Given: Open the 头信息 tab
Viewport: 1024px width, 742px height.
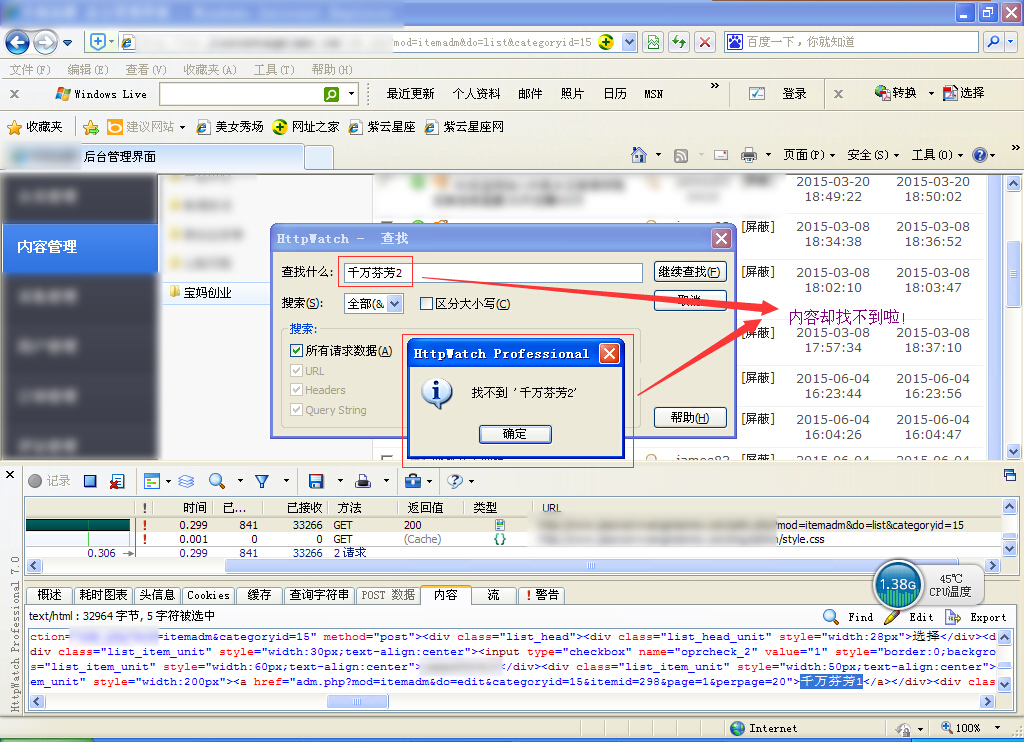Looking at the screenshot, I should tap(157, 595).
